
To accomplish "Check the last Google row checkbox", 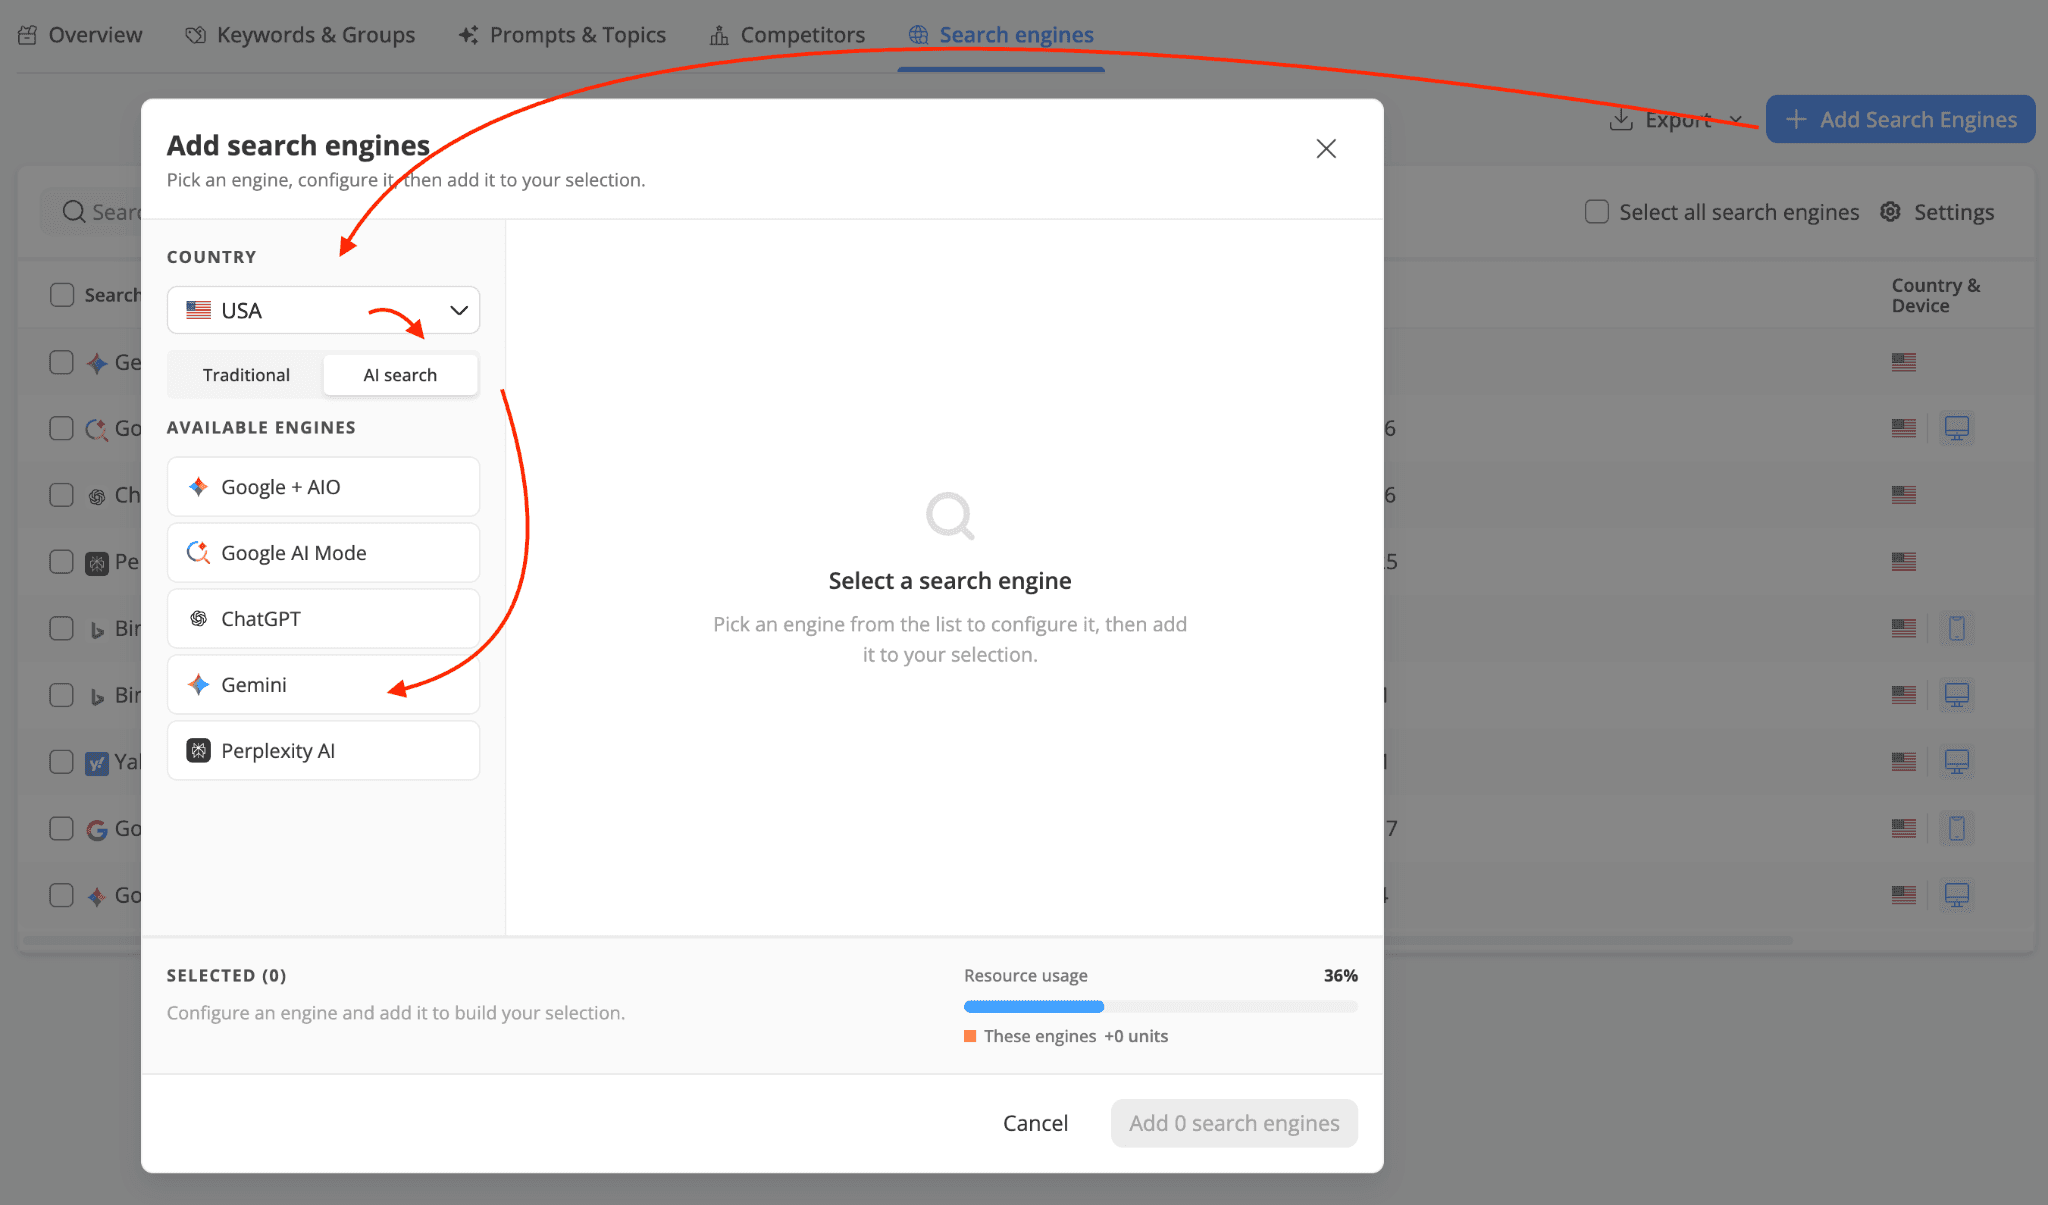I will (62, 895).
